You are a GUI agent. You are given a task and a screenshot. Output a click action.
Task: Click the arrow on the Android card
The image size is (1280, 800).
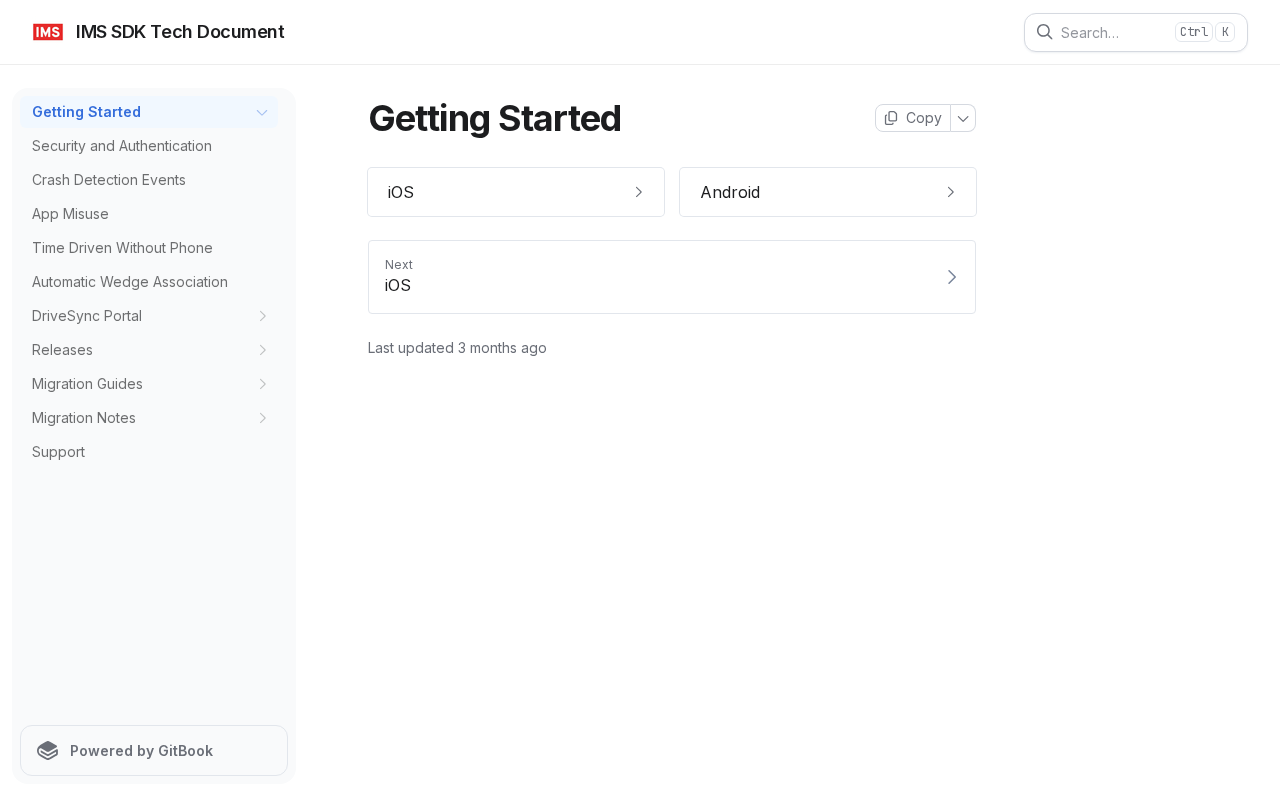coord(951,192)
